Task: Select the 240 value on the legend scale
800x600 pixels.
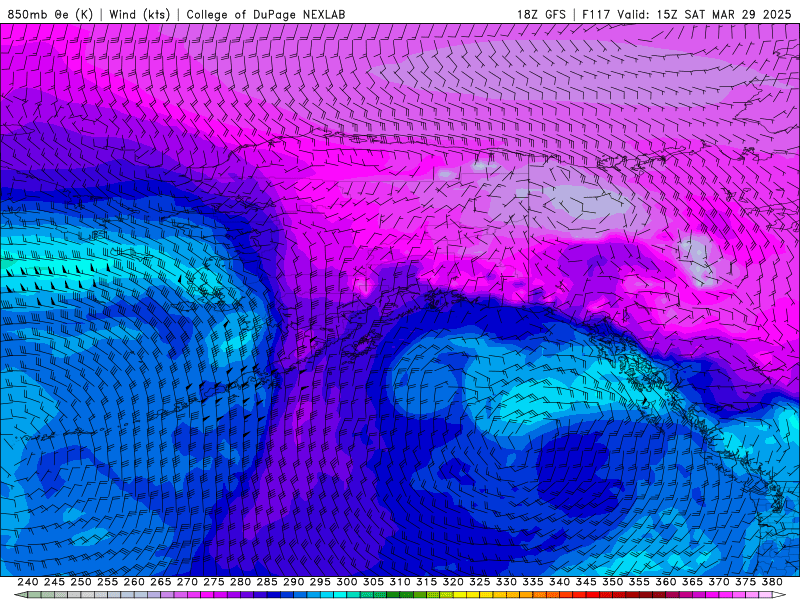Action: pos(28,582)
